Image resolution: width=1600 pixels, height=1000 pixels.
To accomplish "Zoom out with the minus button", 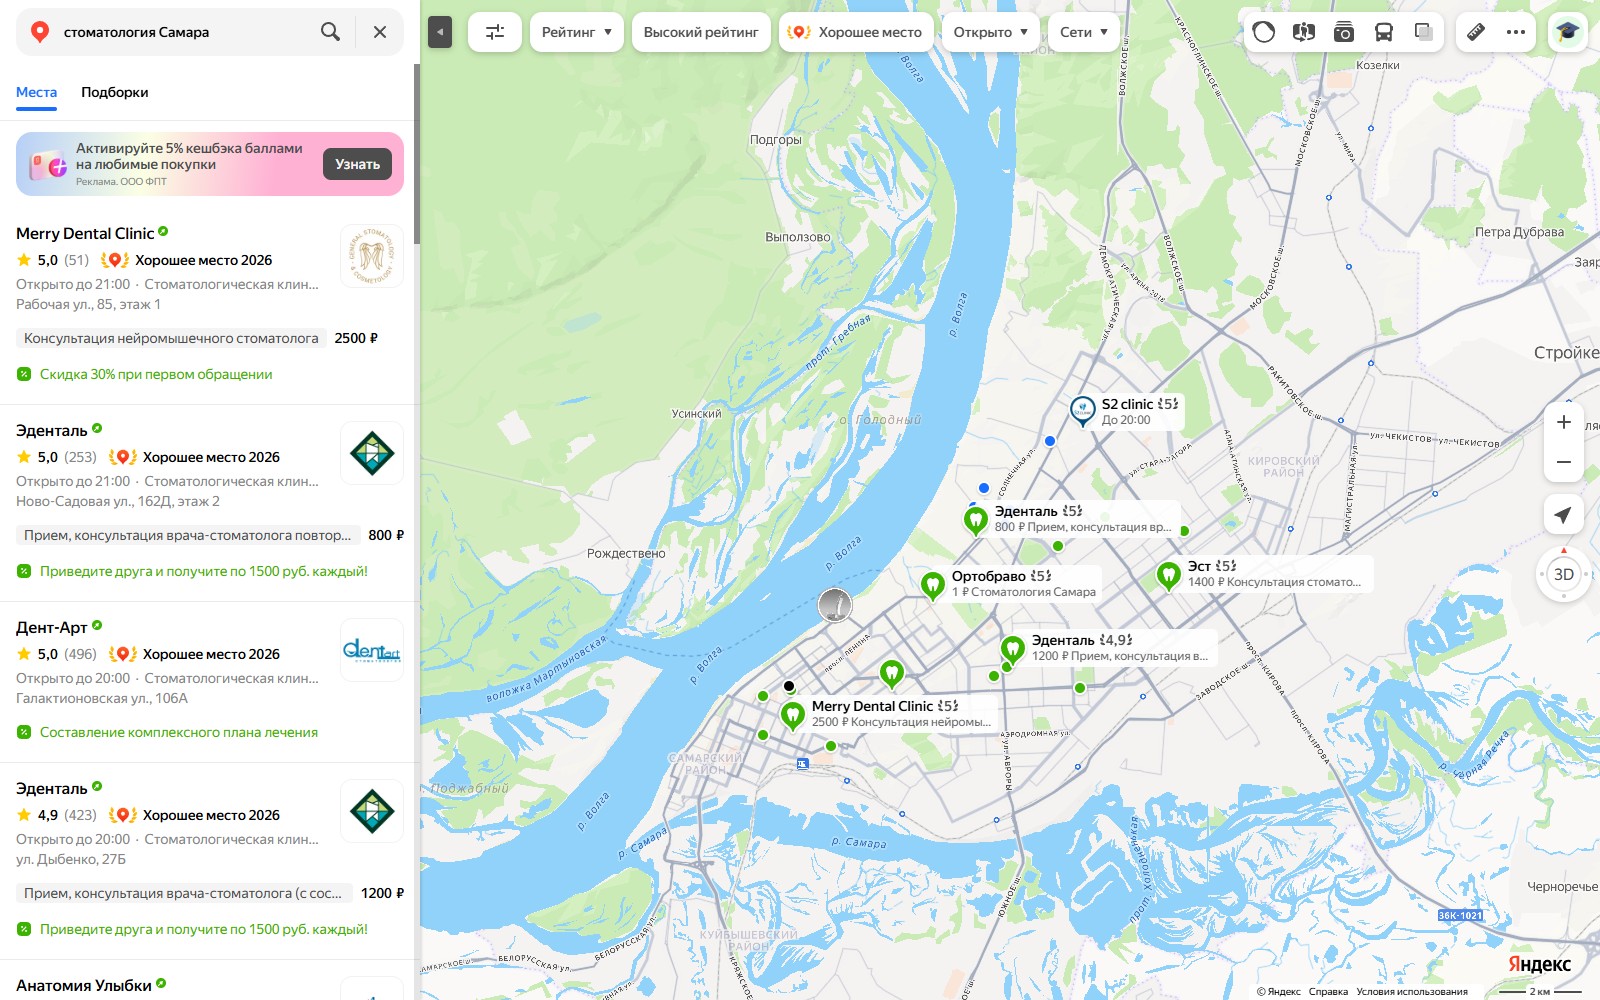I will (1564, 462).
